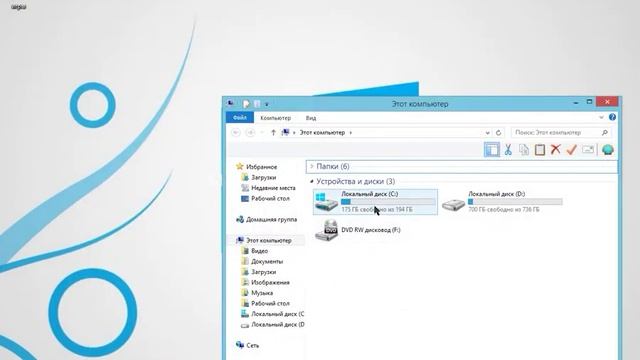
Task: Open the window system menu icon in the title bar
Action: coord(231,104)
